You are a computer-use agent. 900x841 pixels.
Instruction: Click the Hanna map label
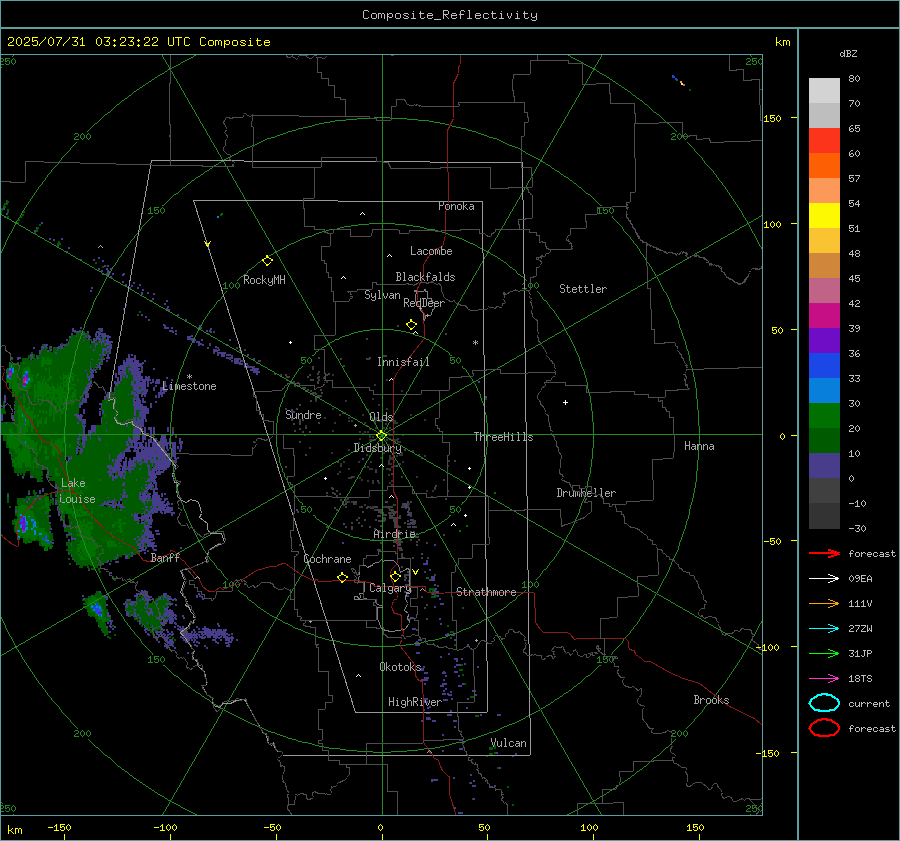click(x=699, y=446)
